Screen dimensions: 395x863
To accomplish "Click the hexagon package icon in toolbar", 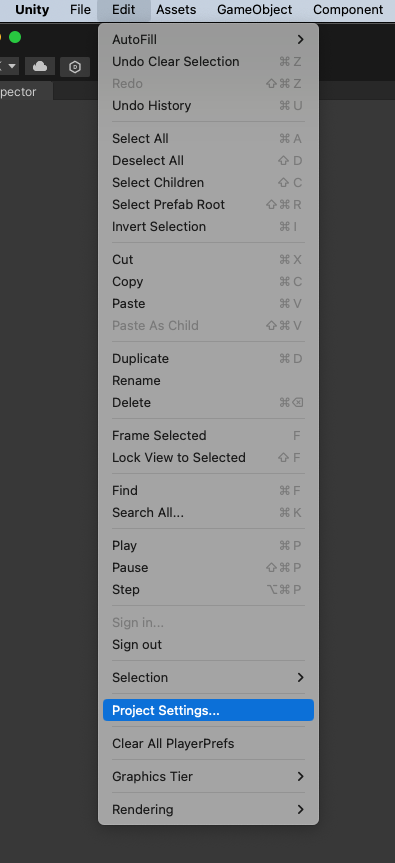I will [75, 67].
